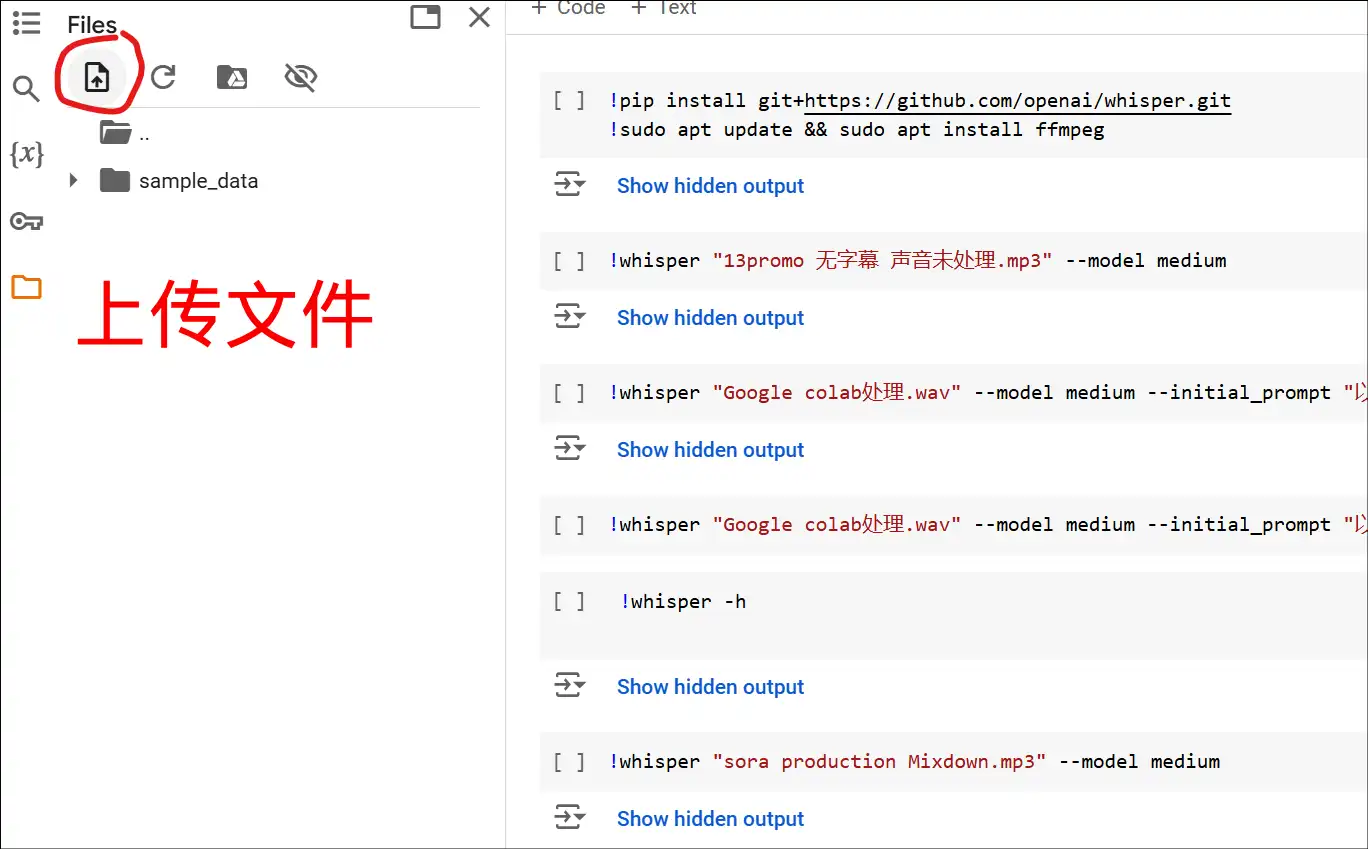Viewport: 1368px width, 849px height.
Task: Click the 'Files' panel title
Action: coord(92,25)
